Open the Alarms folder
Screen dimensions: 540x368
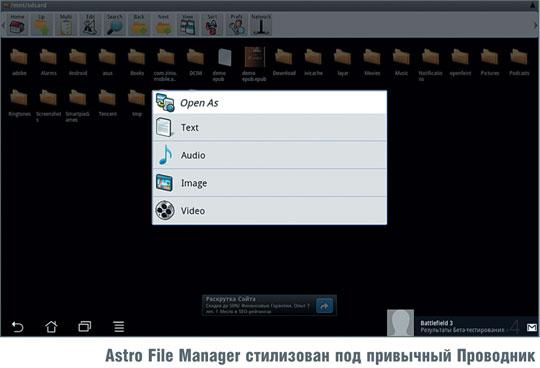tap(48, 62)
